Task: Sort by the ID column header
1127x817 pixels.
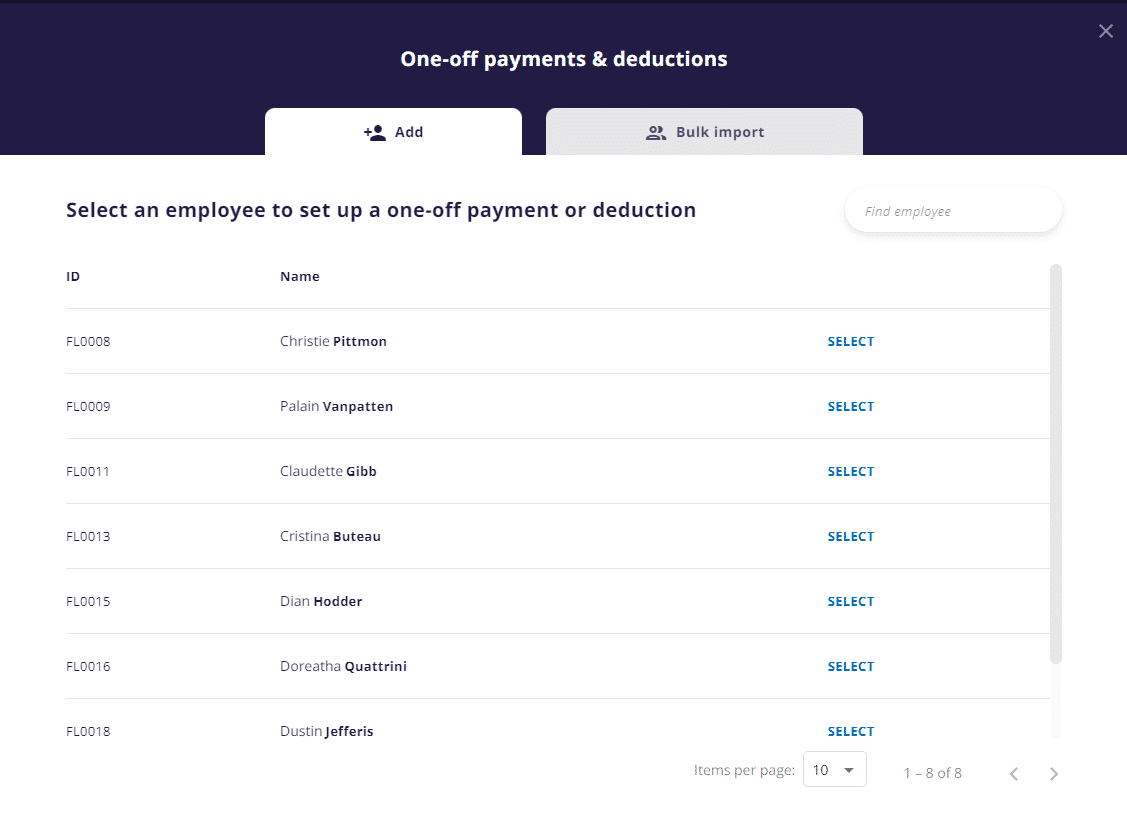Action: tap(72, 276)
